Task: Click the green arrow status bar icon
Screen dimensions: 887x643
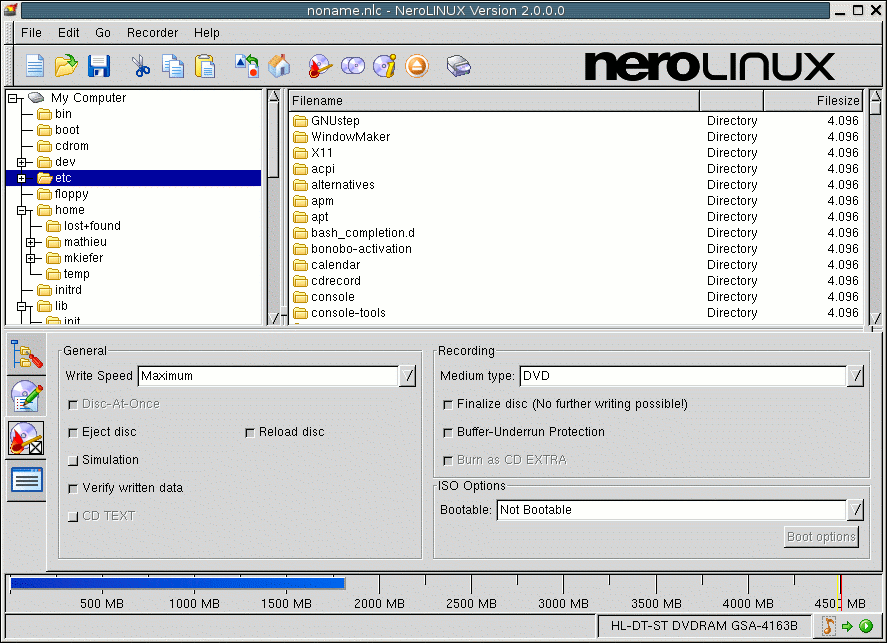Action: 847,626
